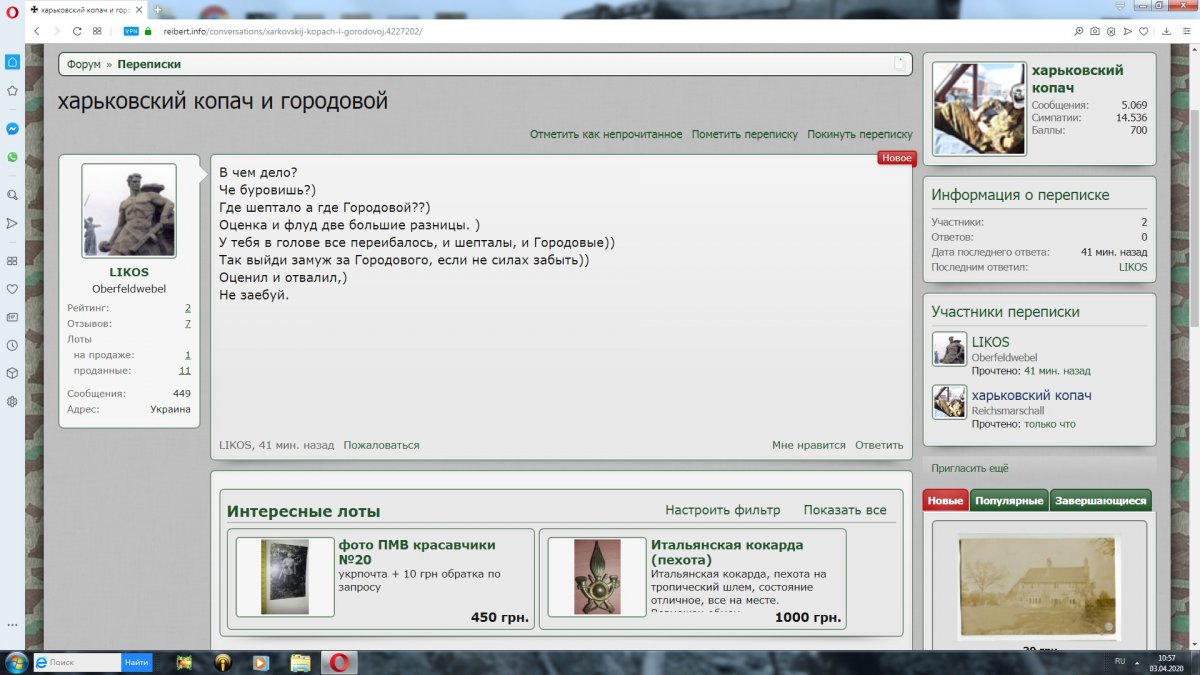Open the search-in-page magnifier icon in toolbar
The height and width of the screenshot is (675, 1200).
[x=1079, y=31]
